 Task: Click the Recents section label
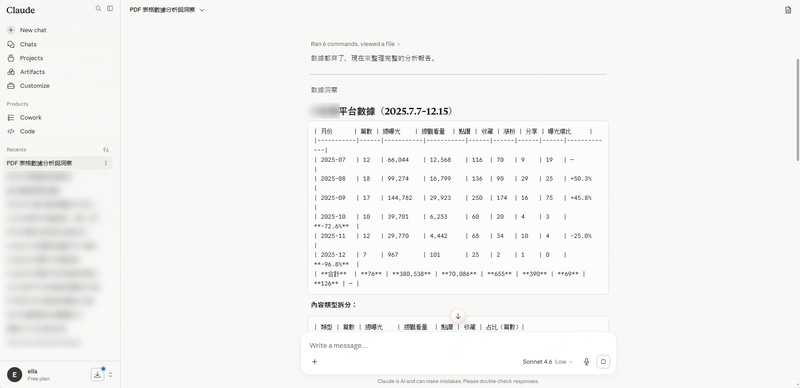click(16, 150)
